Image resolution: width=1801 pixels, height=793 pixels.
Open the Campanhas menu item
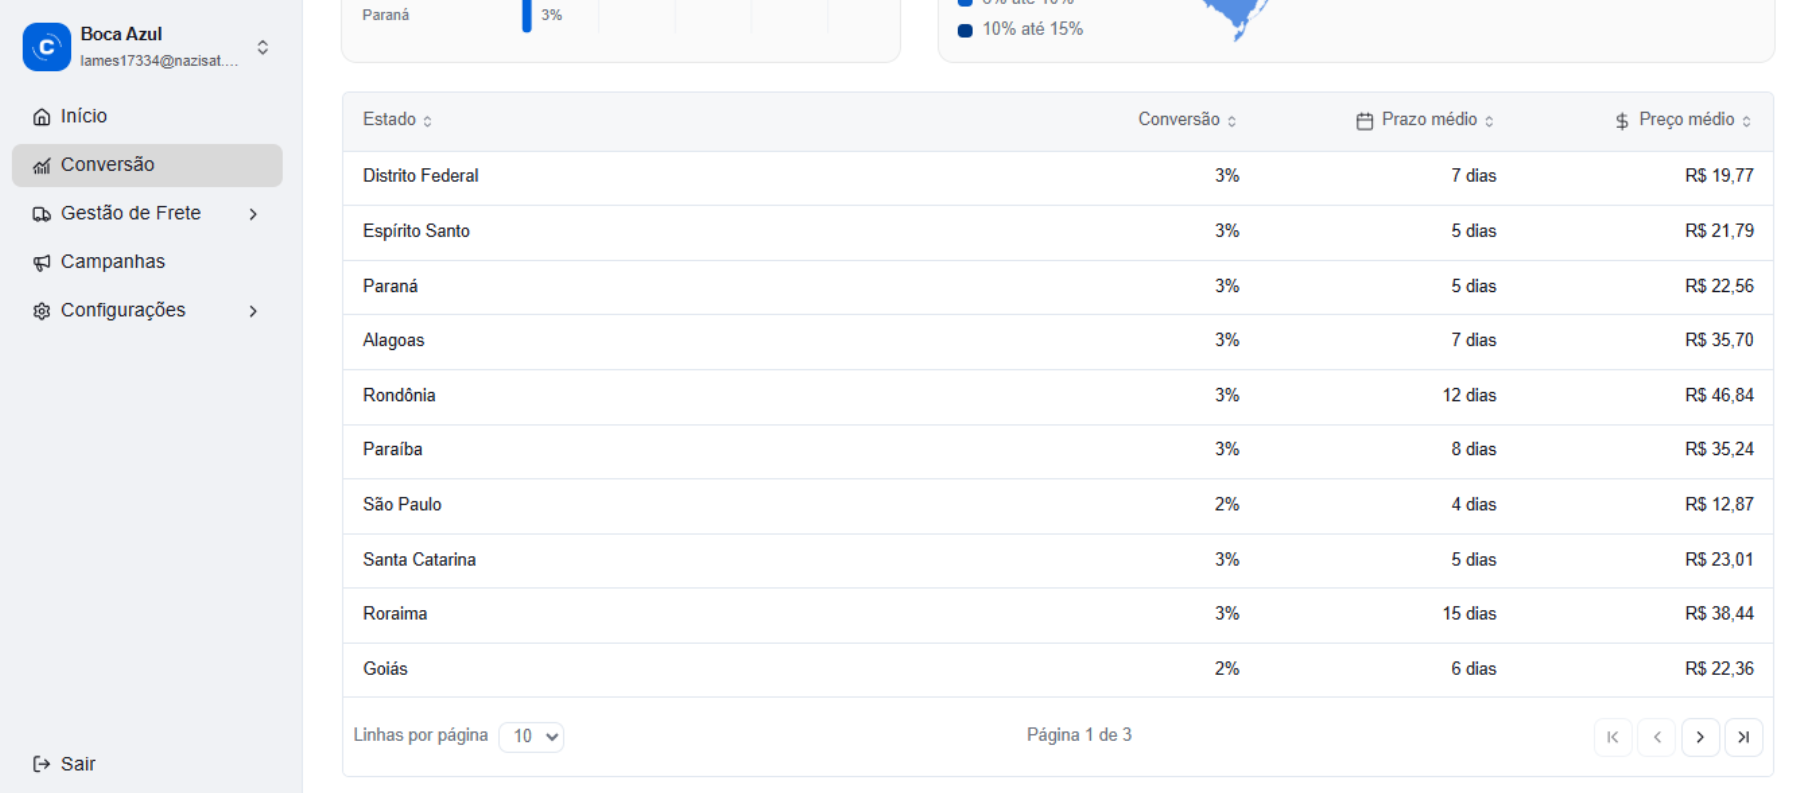point(112,262)
